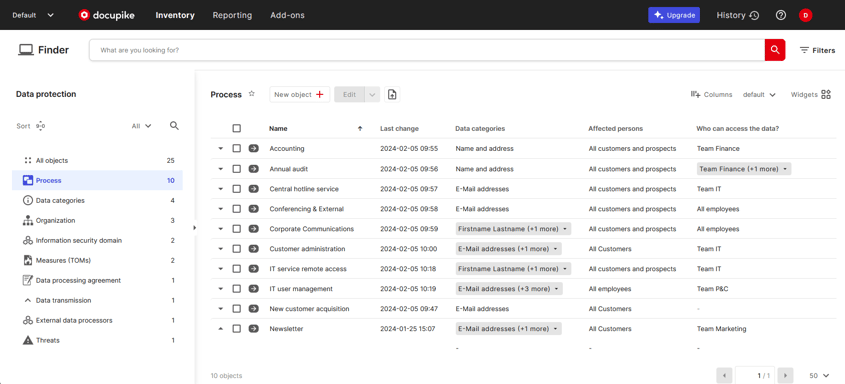Sort by the Last change column header
845x384 pixels.
click(399, 129)
